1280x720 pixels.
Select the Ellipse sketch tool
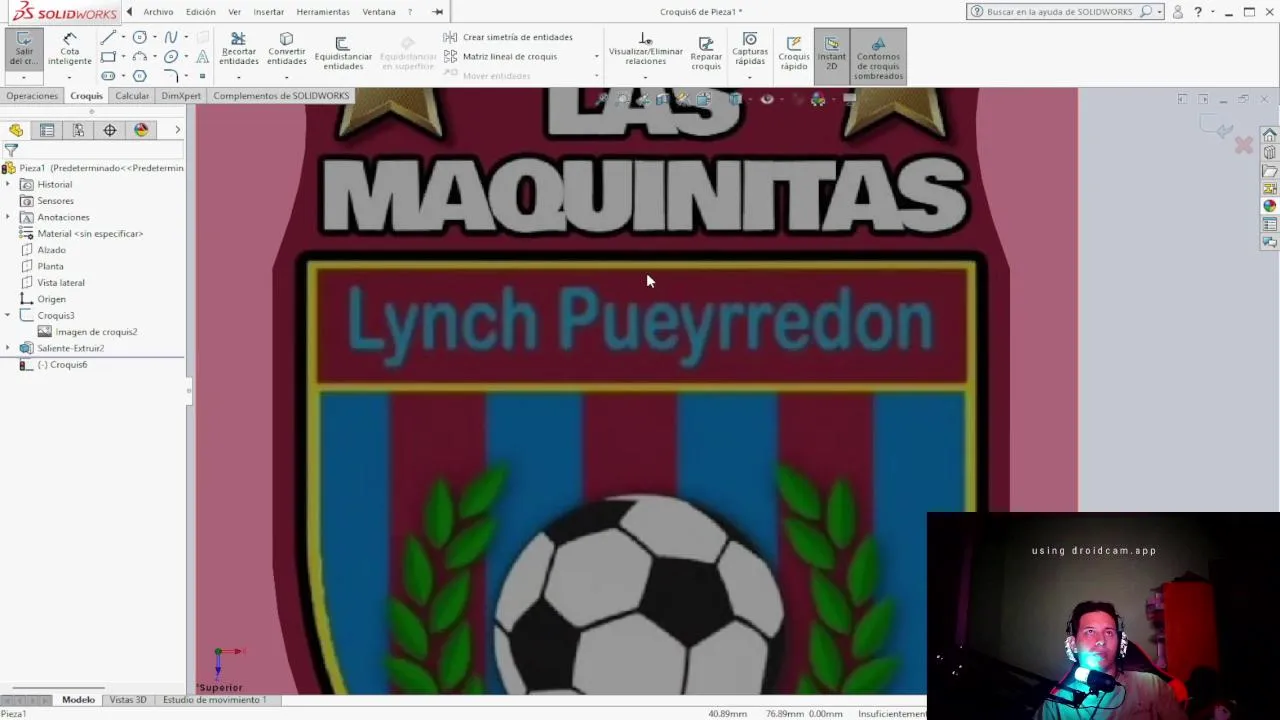(x=171, y=57)
